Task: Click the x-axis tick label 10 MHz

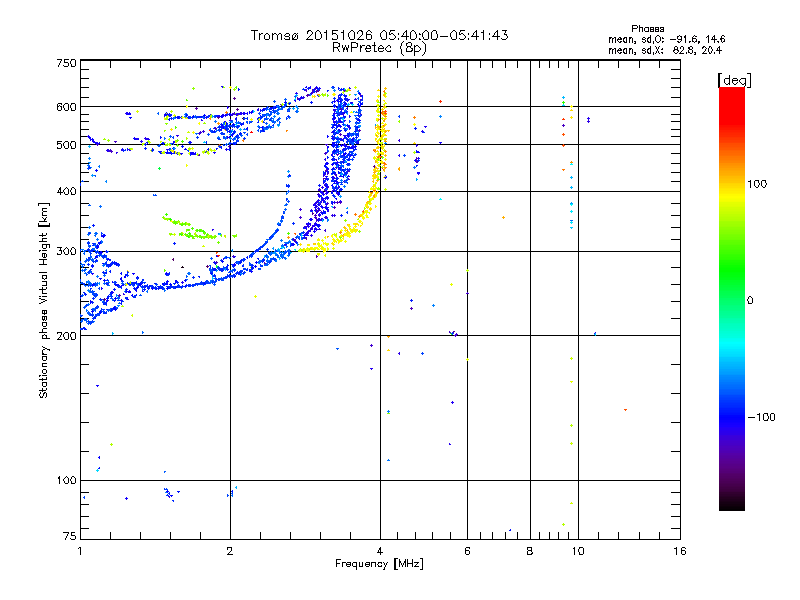Action: [x=578, y=551]
